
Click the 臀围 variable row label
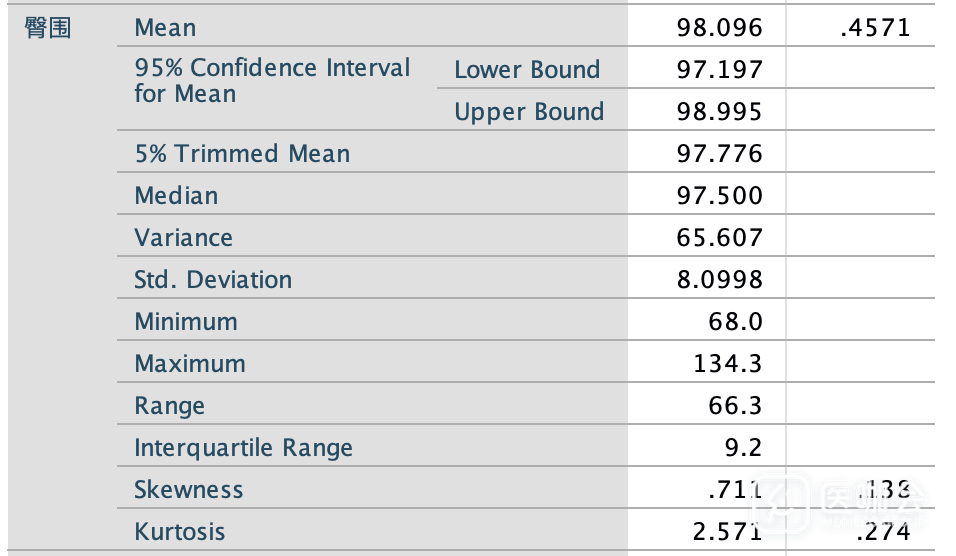tap(48, 28)
